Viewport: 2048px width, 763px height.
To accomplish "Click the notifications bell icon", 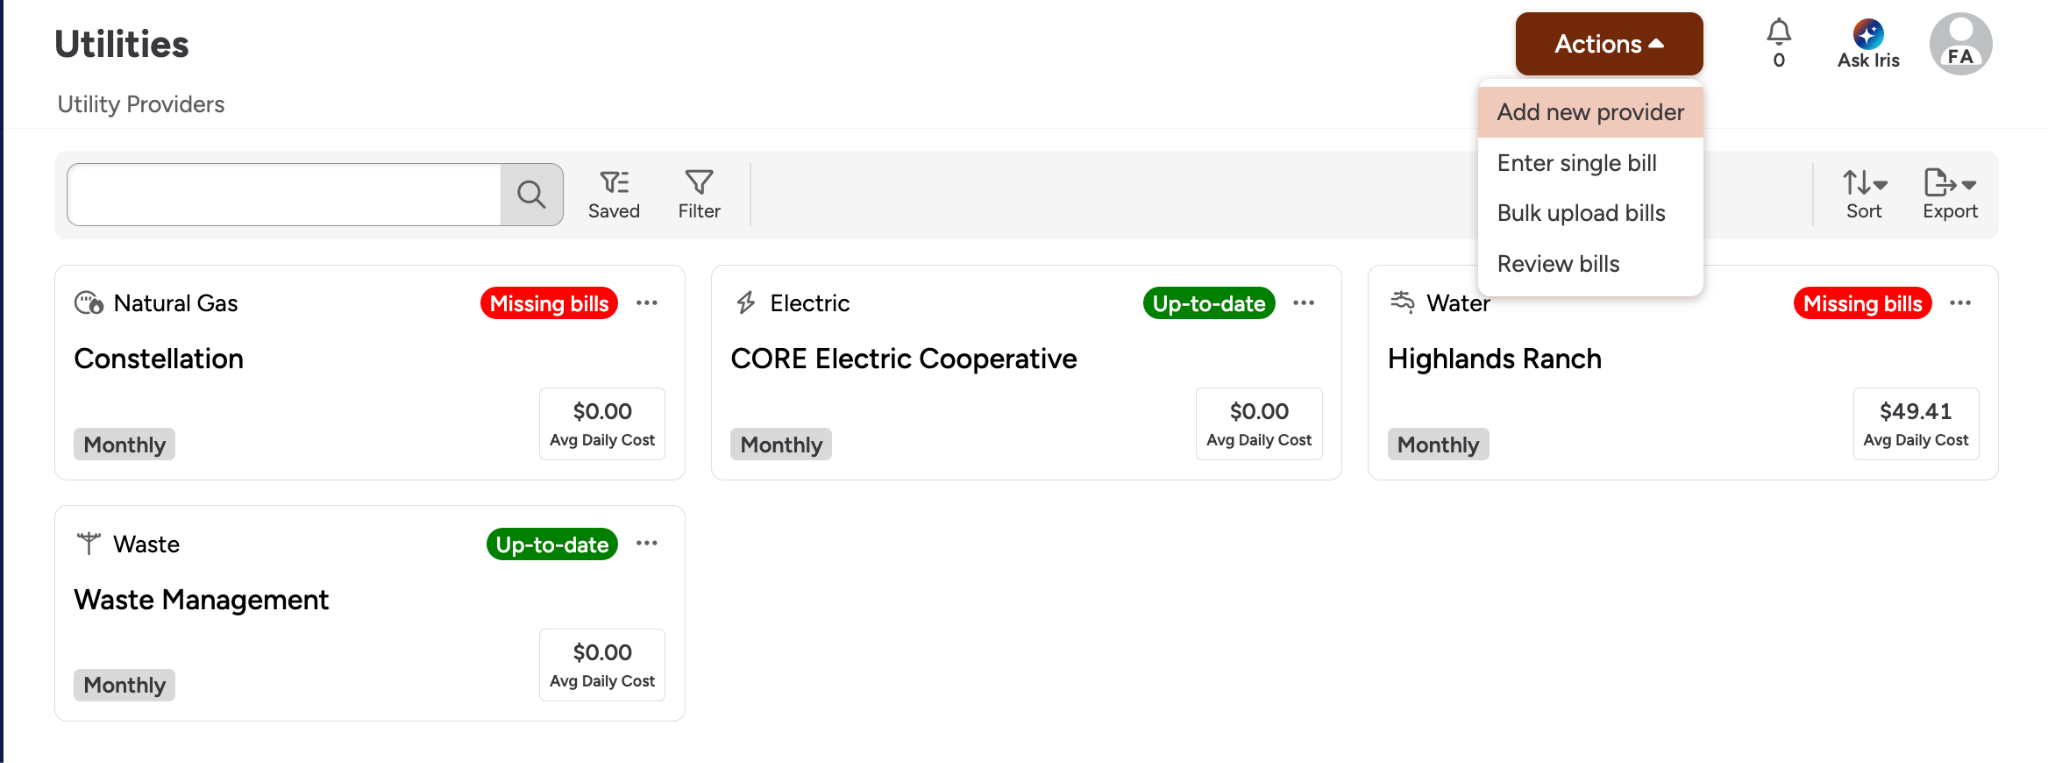I will coord(1778,34).
